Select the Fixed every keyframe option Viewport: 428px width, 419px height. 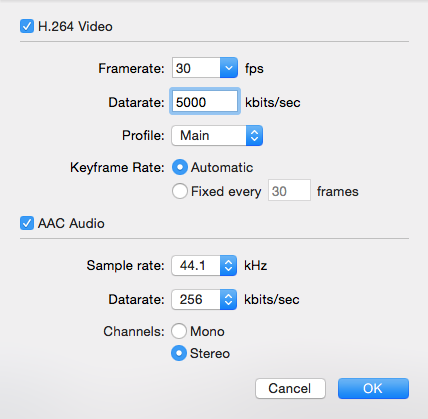pos(180,191)
